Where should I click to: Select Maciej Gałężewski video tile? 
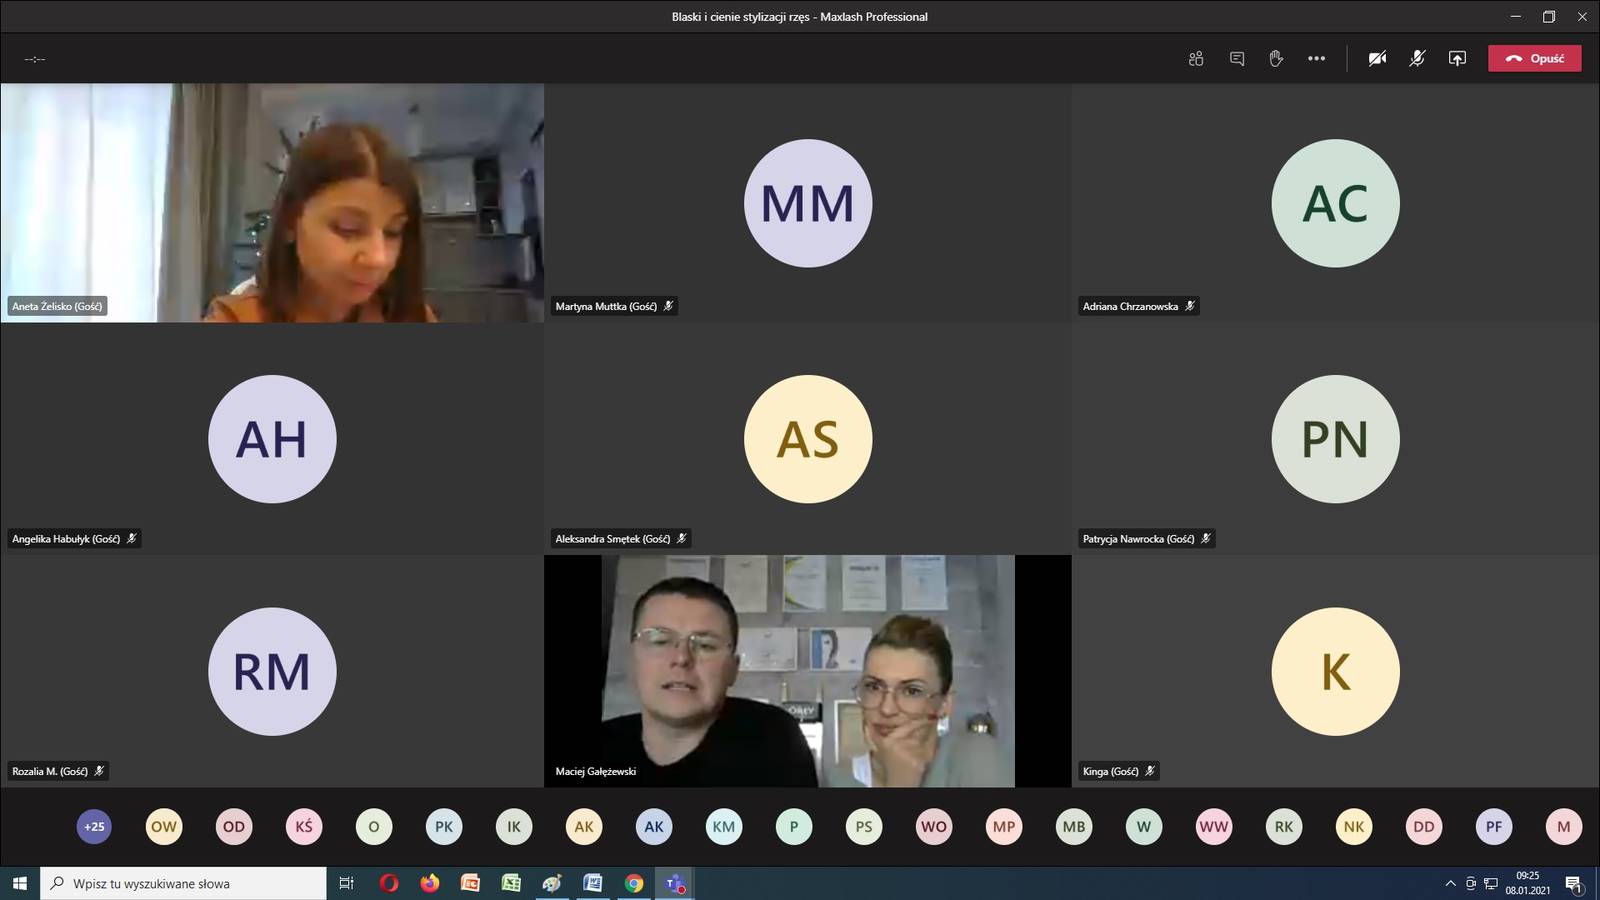click(x=807, y=671)
